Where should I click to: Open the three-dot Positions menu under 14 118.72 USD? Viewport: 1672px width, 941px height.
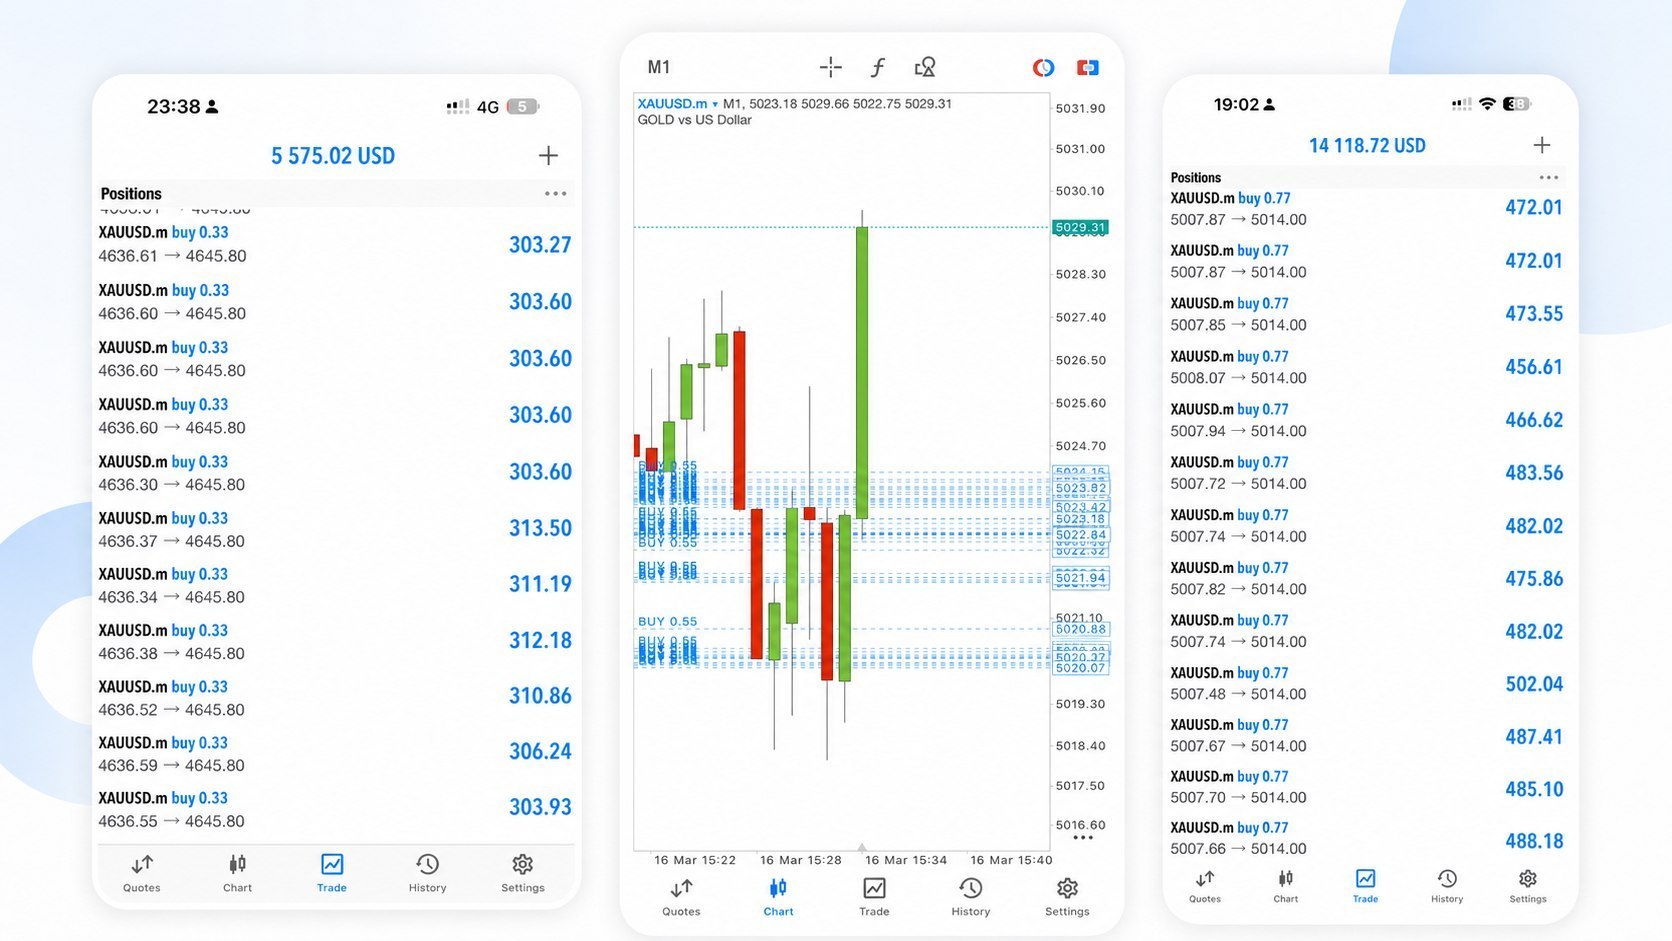point(1549,177)
